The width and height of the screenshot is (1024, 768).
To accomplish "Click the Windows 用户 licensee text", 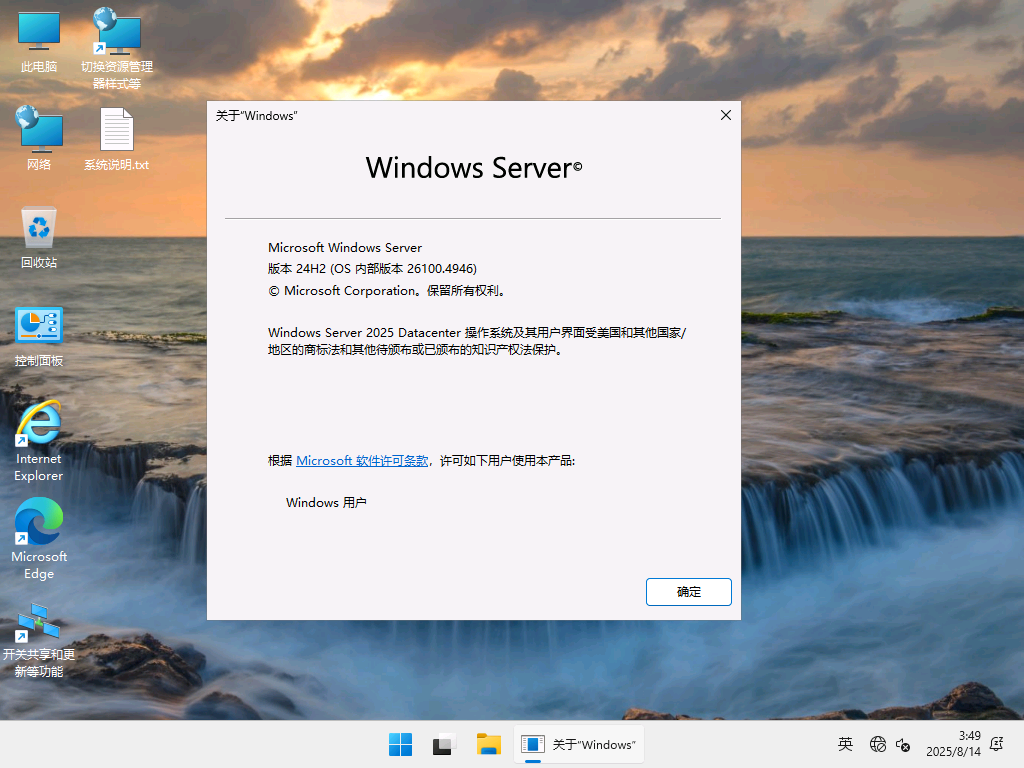I will point(326,502).
